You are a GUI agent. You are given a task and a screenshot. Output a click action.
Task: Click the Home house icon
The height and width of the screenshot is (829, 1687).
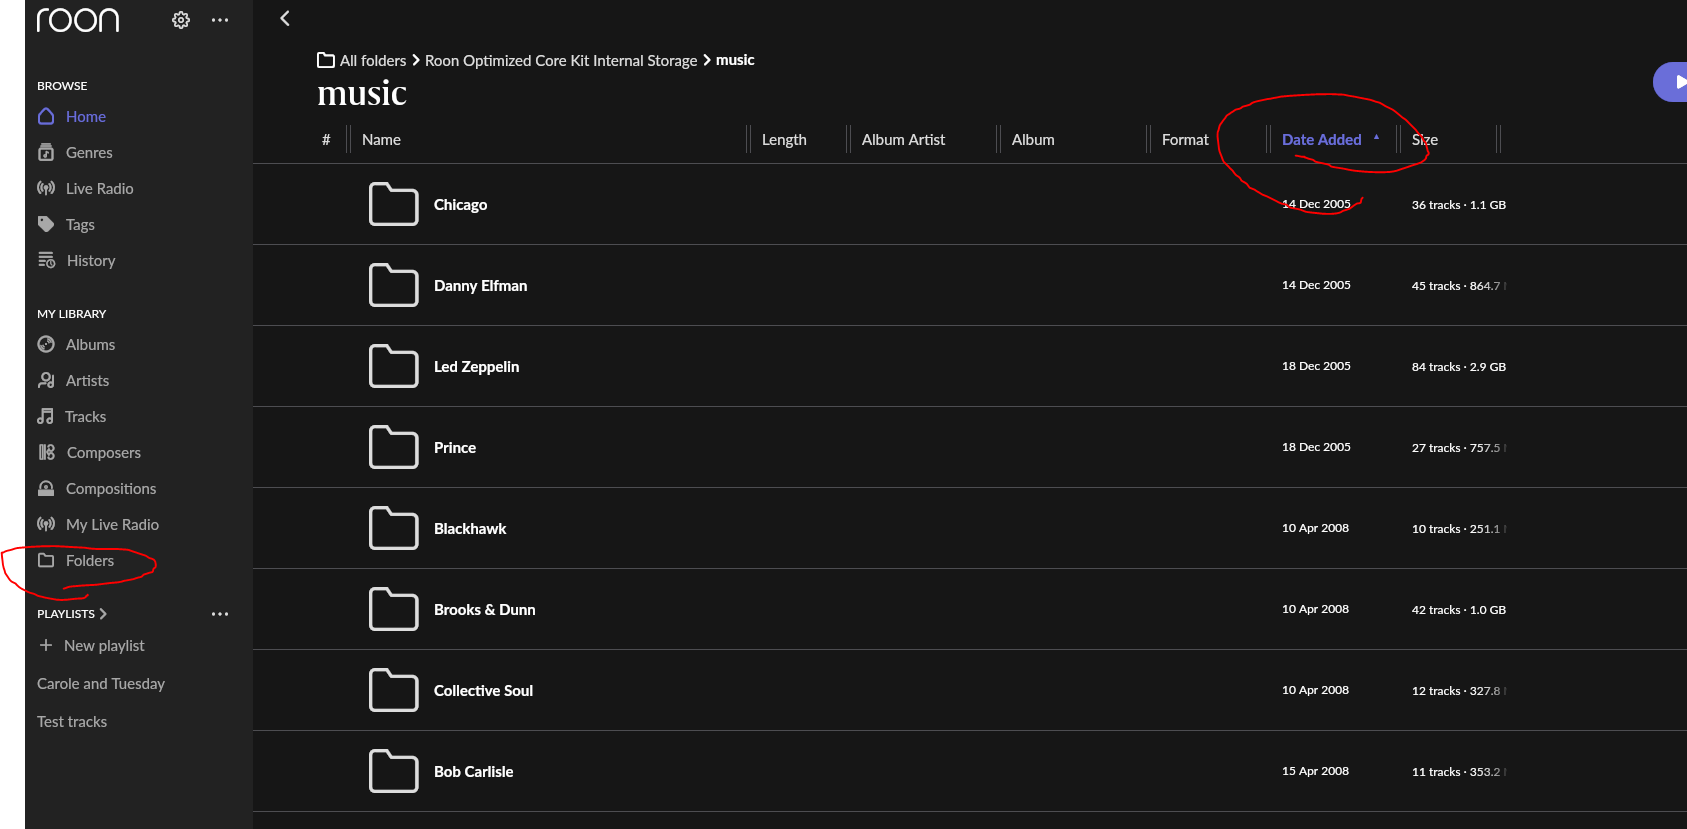click(46, 116)
